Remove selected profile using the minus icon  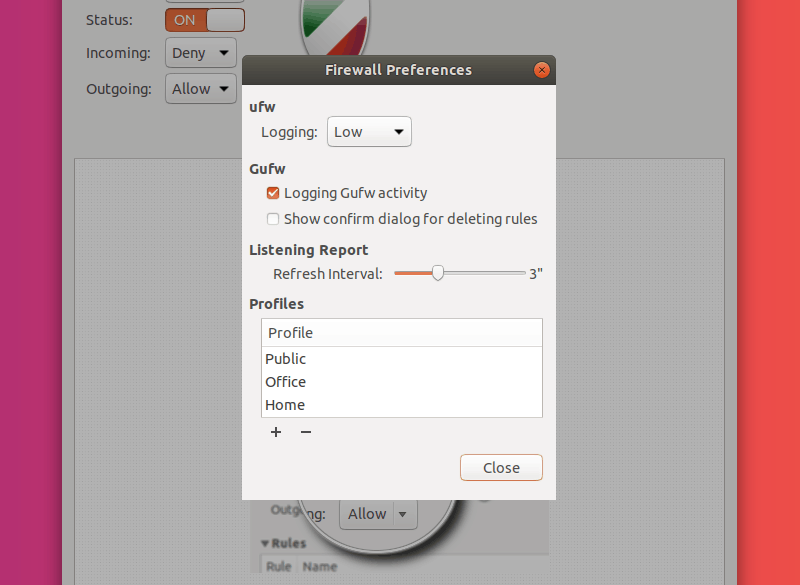(x=305, y=432)
